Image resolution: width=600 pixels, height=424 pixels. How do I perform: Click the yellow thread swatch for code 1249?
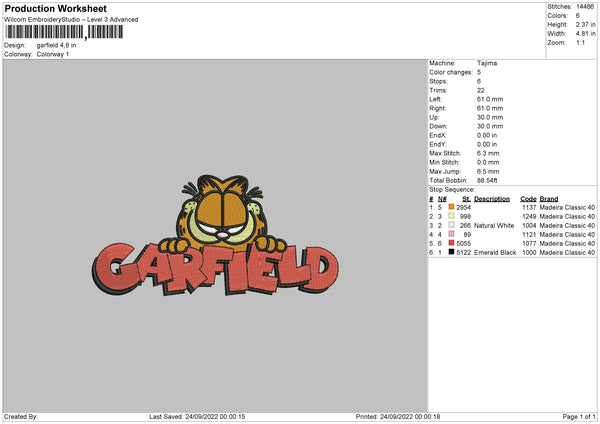(x=451, y=216)
